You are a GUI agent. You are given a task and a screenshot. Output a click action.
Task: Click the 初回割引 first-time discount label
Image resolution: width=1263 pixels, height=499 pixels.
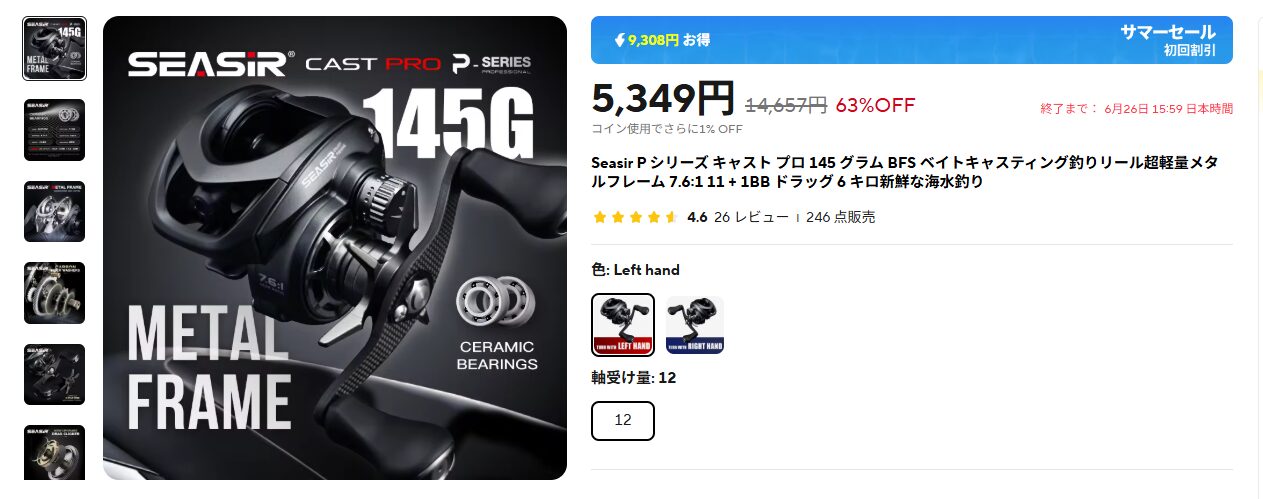(1190, 50)
